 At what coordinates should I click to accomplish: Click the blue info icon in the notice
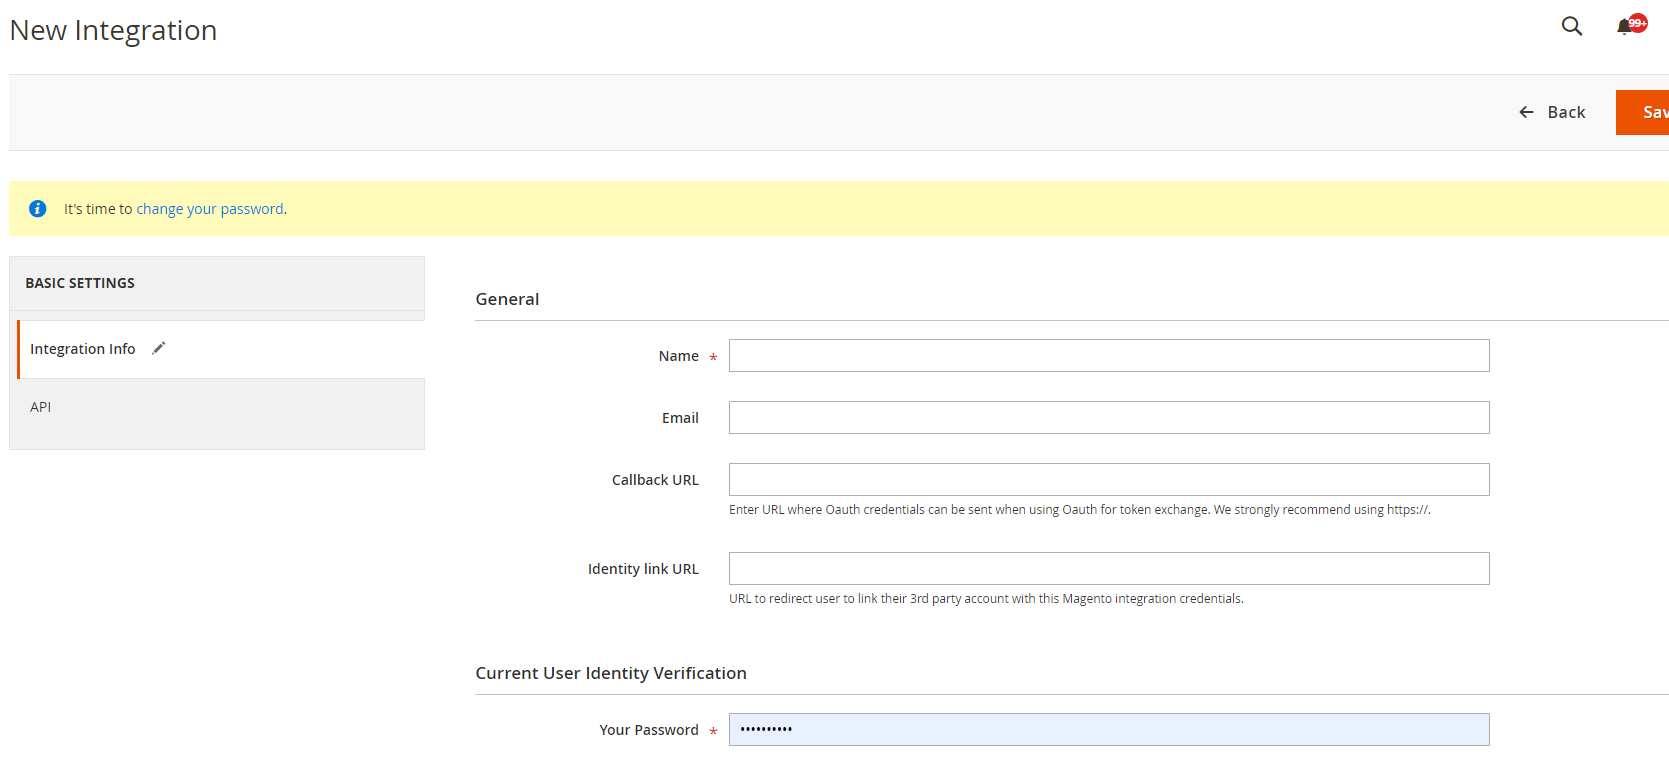[38, 209]
